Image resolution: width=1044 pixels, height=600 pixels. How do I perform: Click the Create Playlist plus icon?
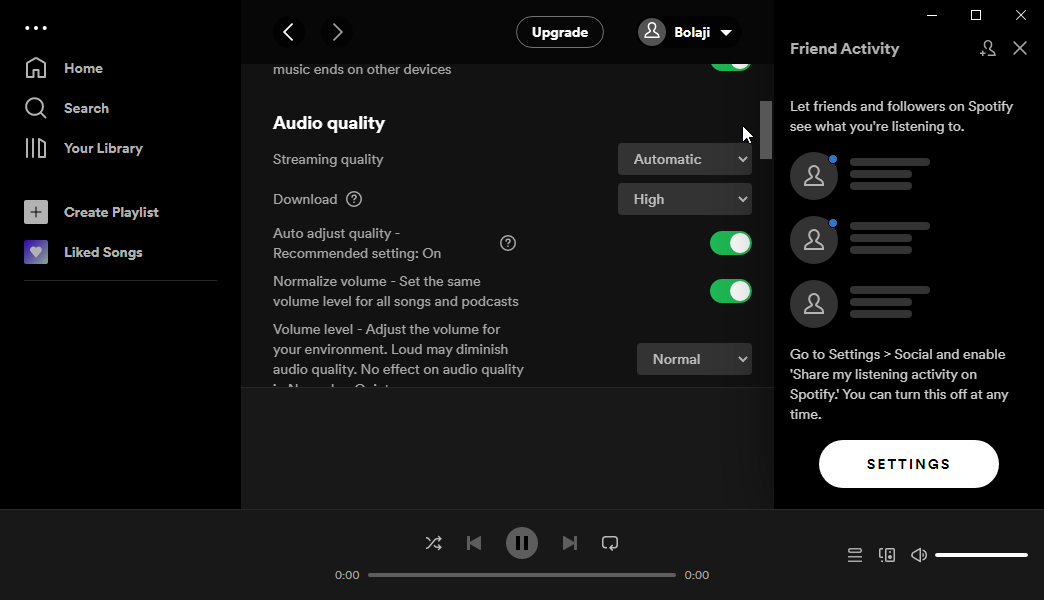point(36,212)
